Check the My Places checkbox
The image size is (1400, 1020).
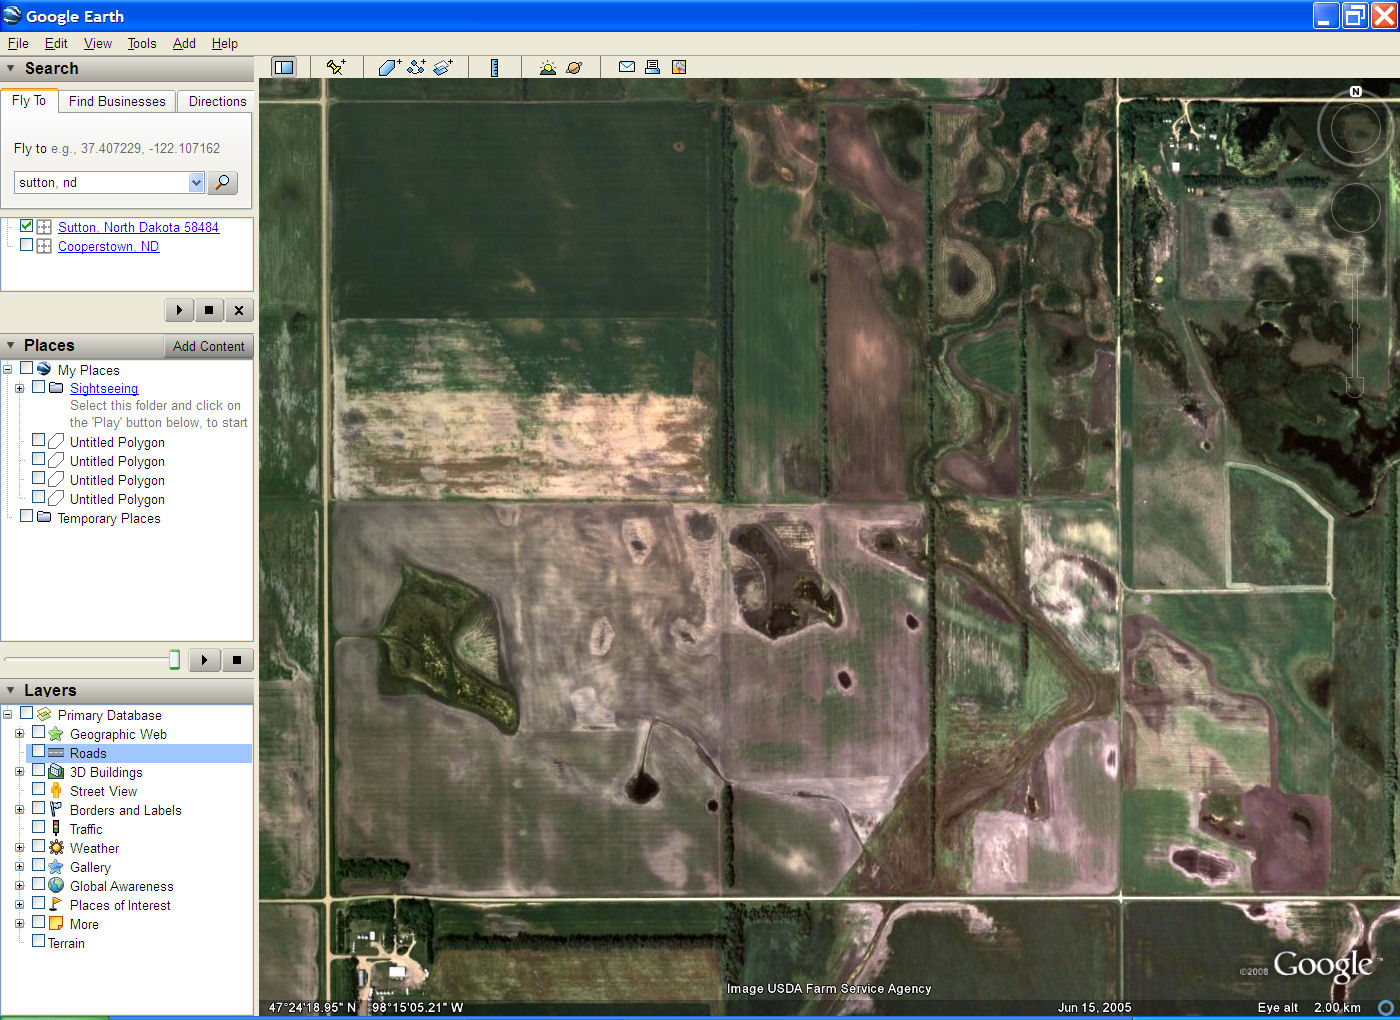pyautogui.click(x=27, y=368)
